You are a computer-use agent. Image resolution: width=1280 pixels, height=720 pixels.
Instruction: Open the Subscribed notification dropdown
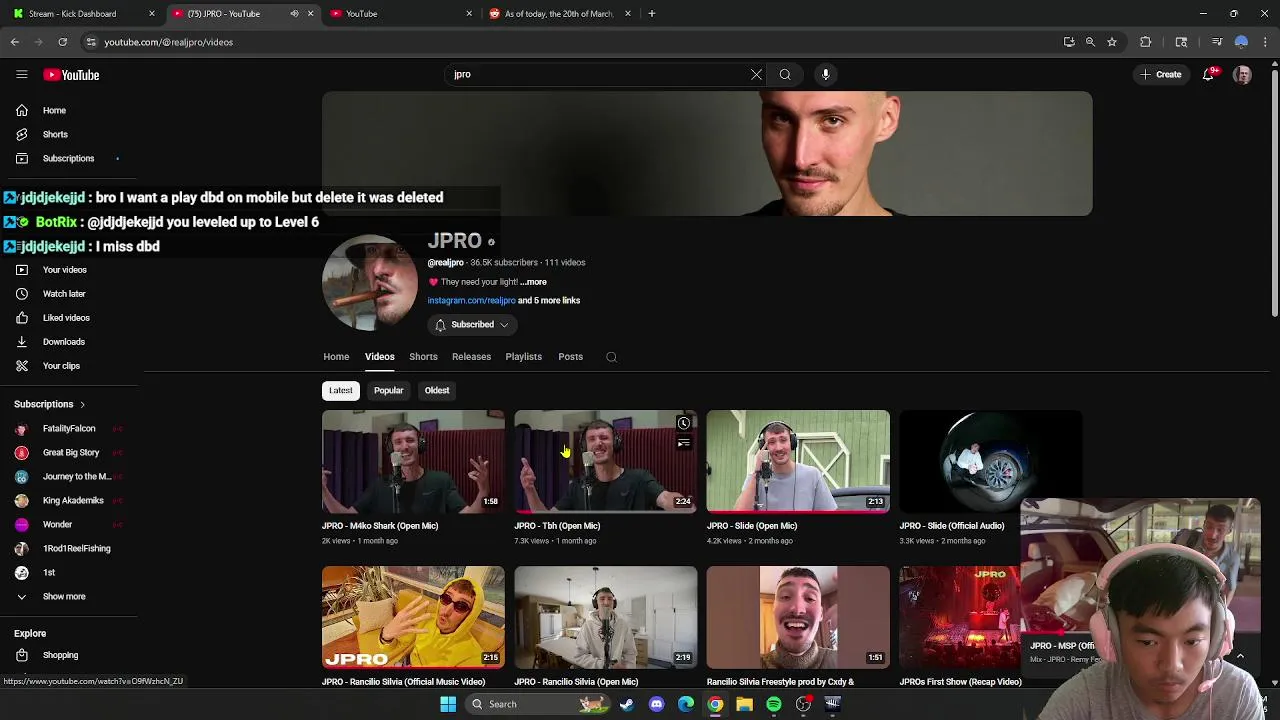click(x=472, y=325)
